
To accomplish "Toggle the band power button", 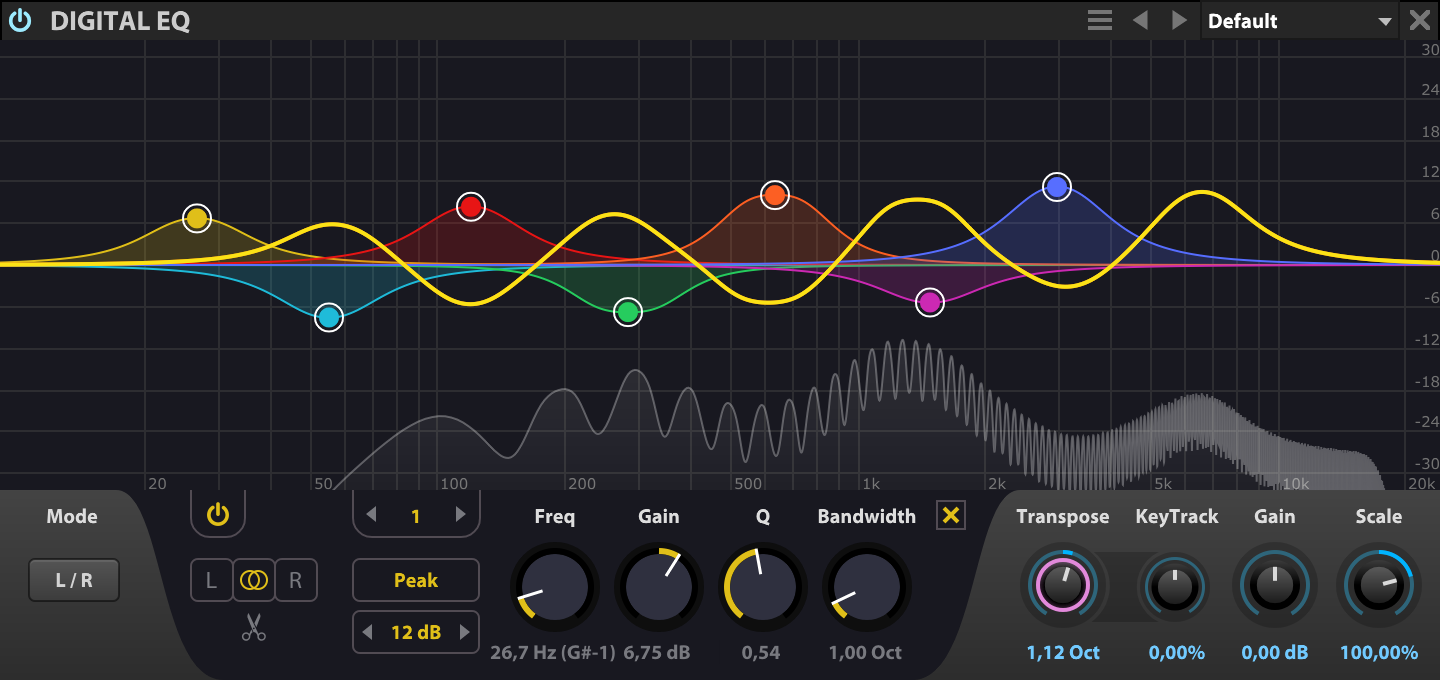I will (218, 516).
